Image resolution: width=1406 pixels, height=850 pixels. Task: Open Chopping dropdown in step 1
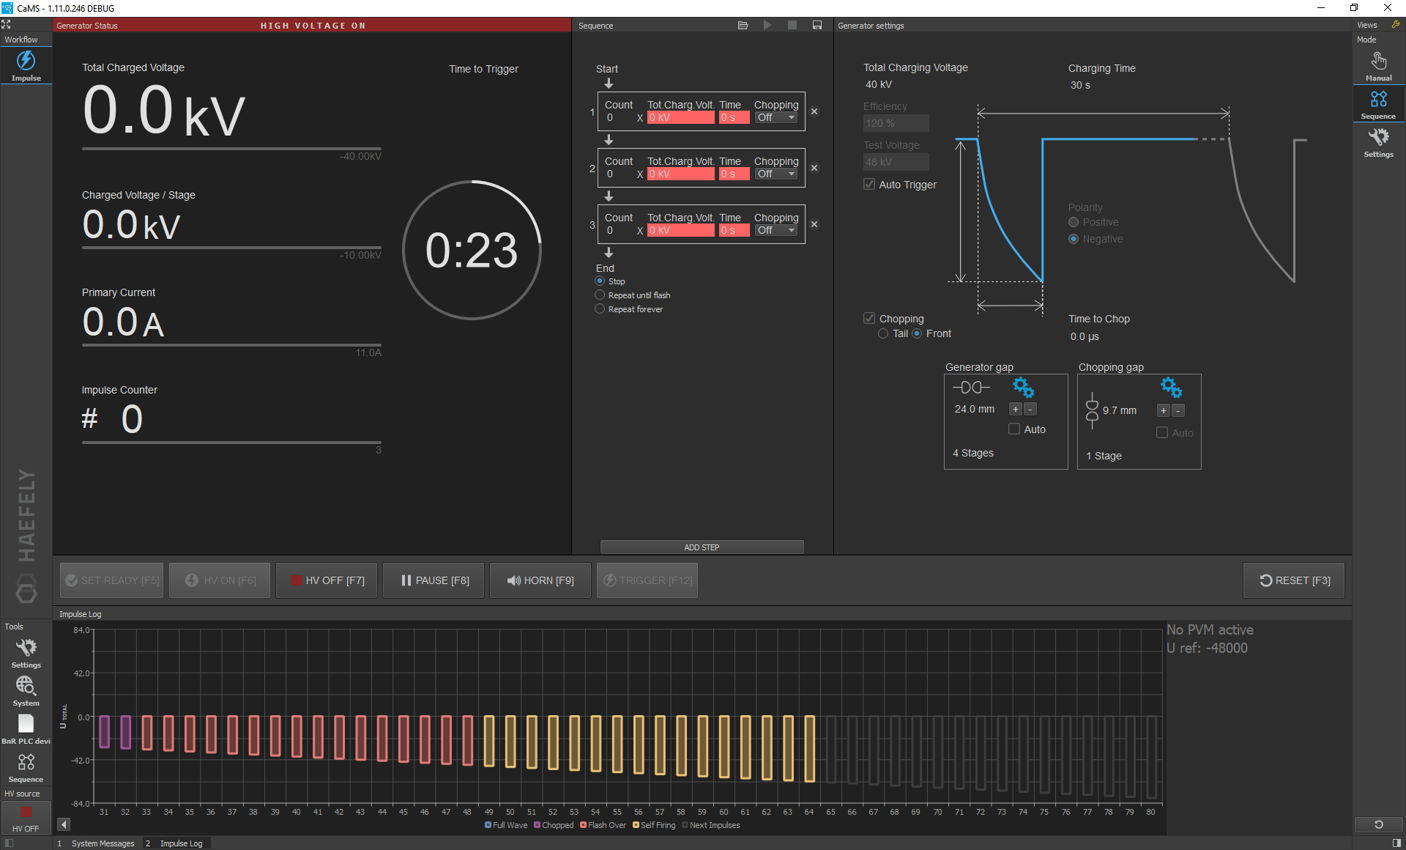click(776, 118)
